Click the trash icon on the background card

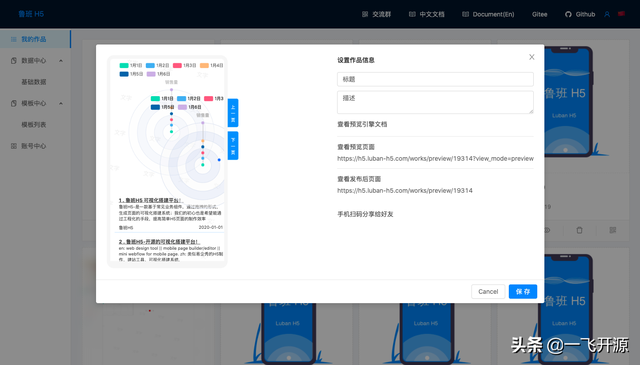pyautogui.click(x=579, y=230)
